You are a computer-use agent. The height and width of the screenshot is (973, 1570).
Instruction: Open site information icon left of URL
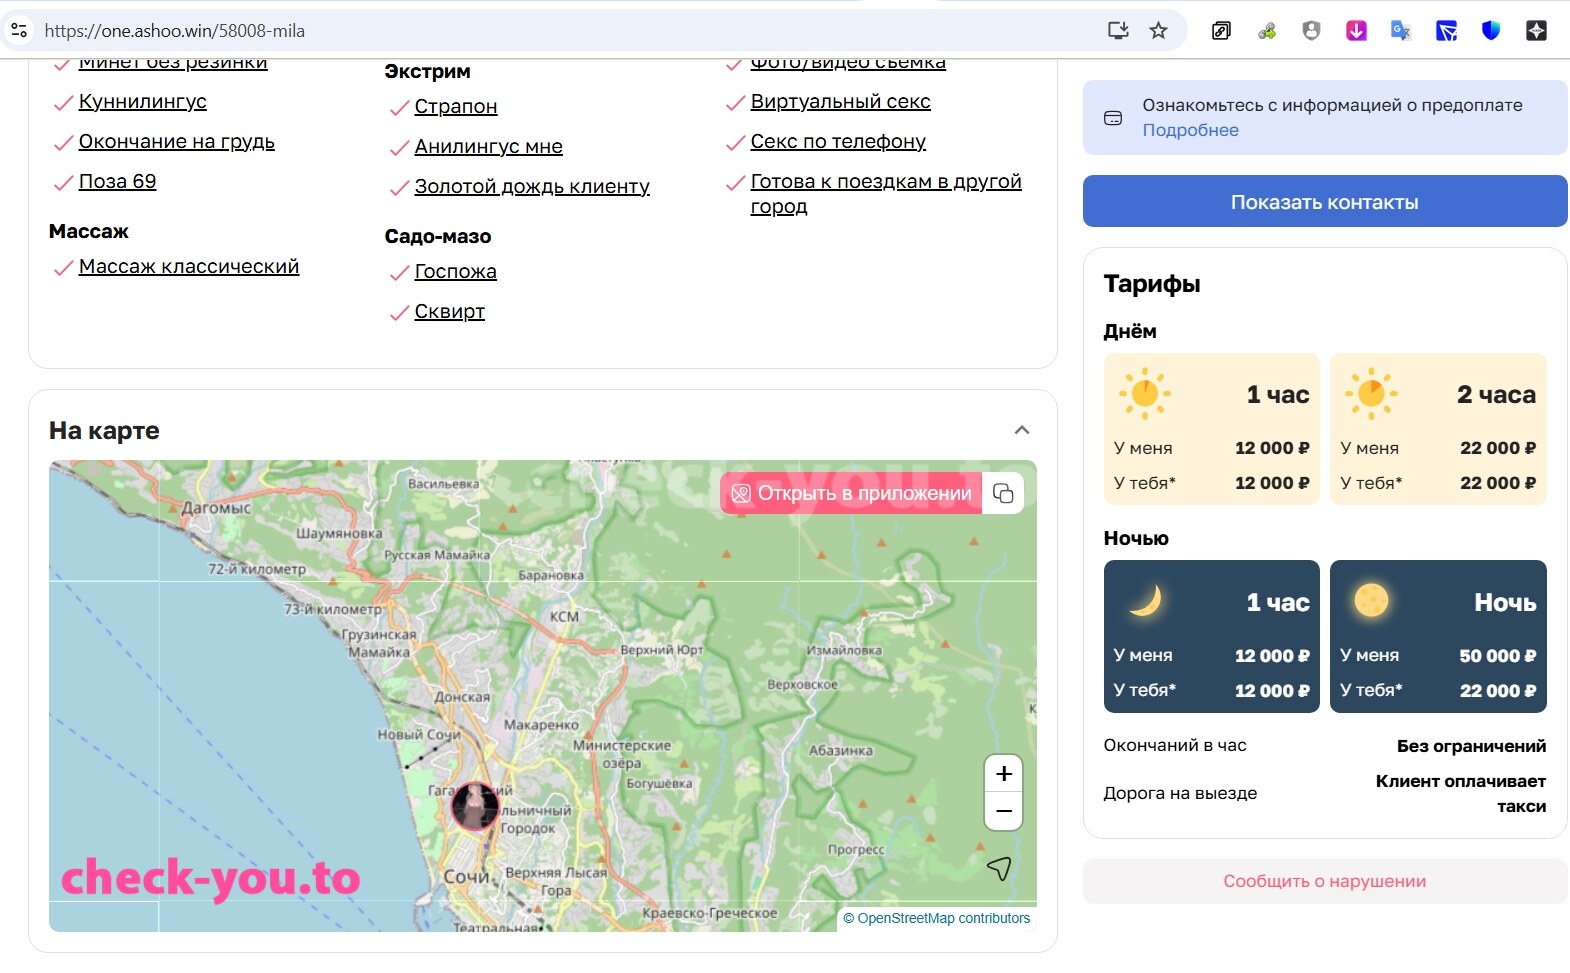point(19,30)
